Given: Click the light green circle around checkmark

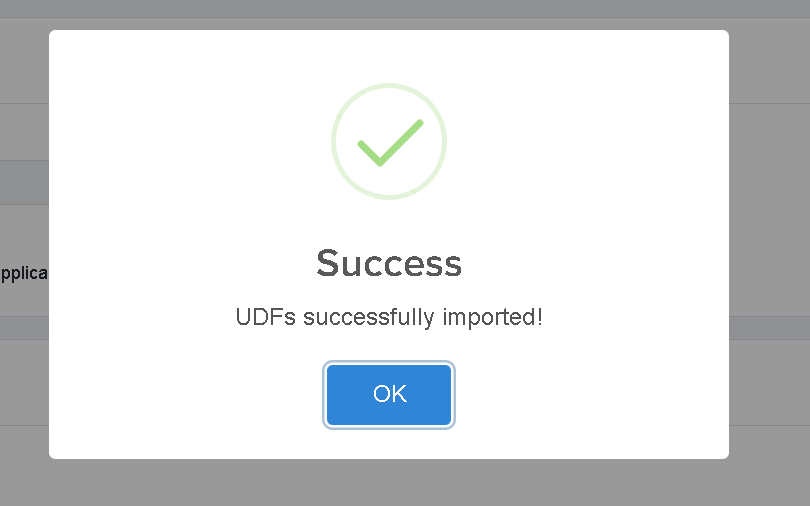Looking at the screenshot, I should [389, 141].
